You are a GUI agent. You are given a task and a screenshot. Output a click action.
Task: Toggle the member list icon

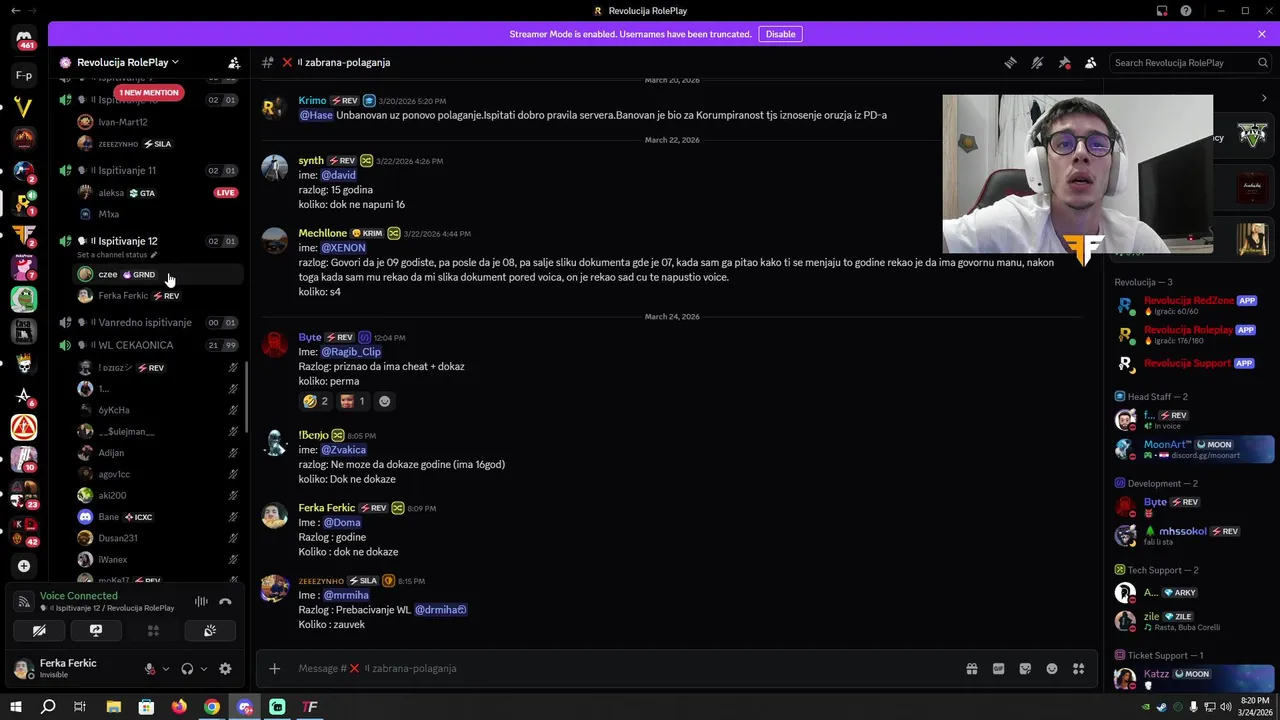pyautogui.click(x=1091, y=62)
